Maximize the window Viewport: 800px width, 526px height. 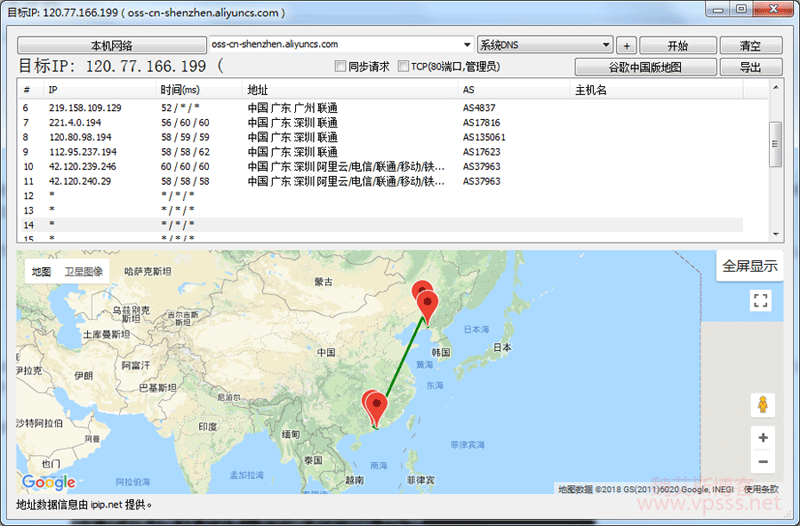coord(741,9)
